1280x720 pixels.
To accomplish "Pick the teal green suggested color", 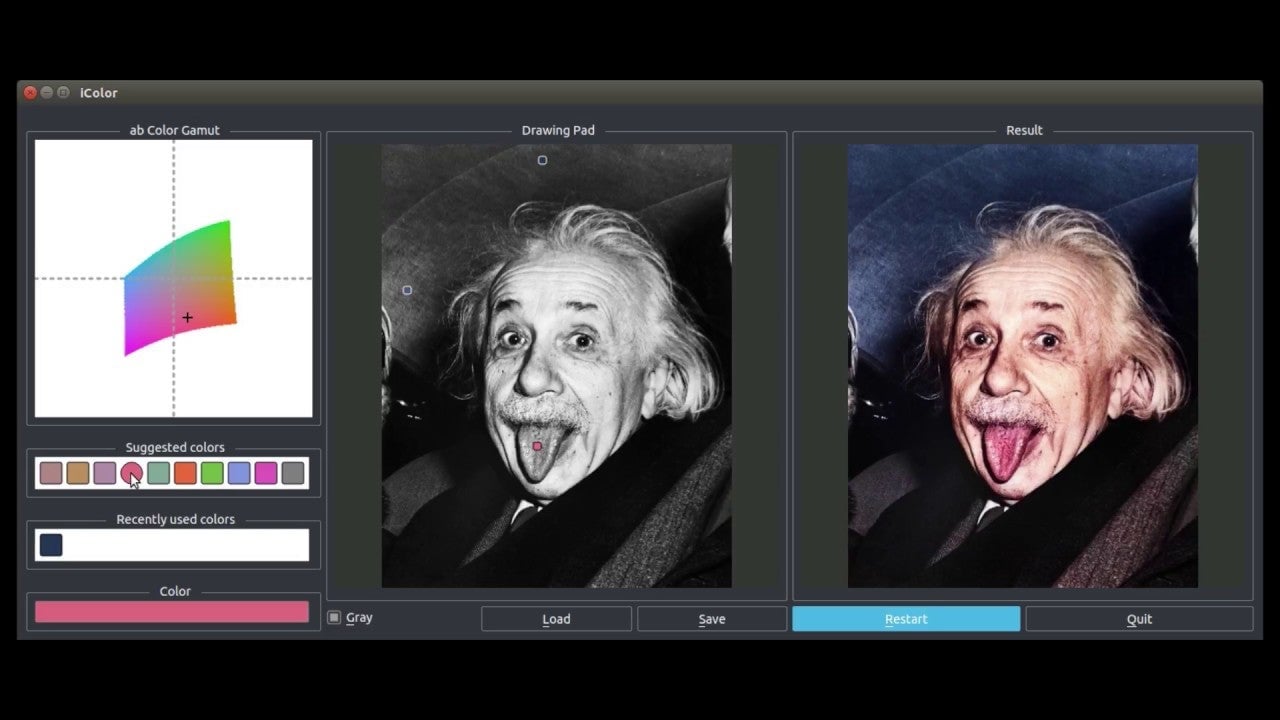I will click(x=158, y=473).
